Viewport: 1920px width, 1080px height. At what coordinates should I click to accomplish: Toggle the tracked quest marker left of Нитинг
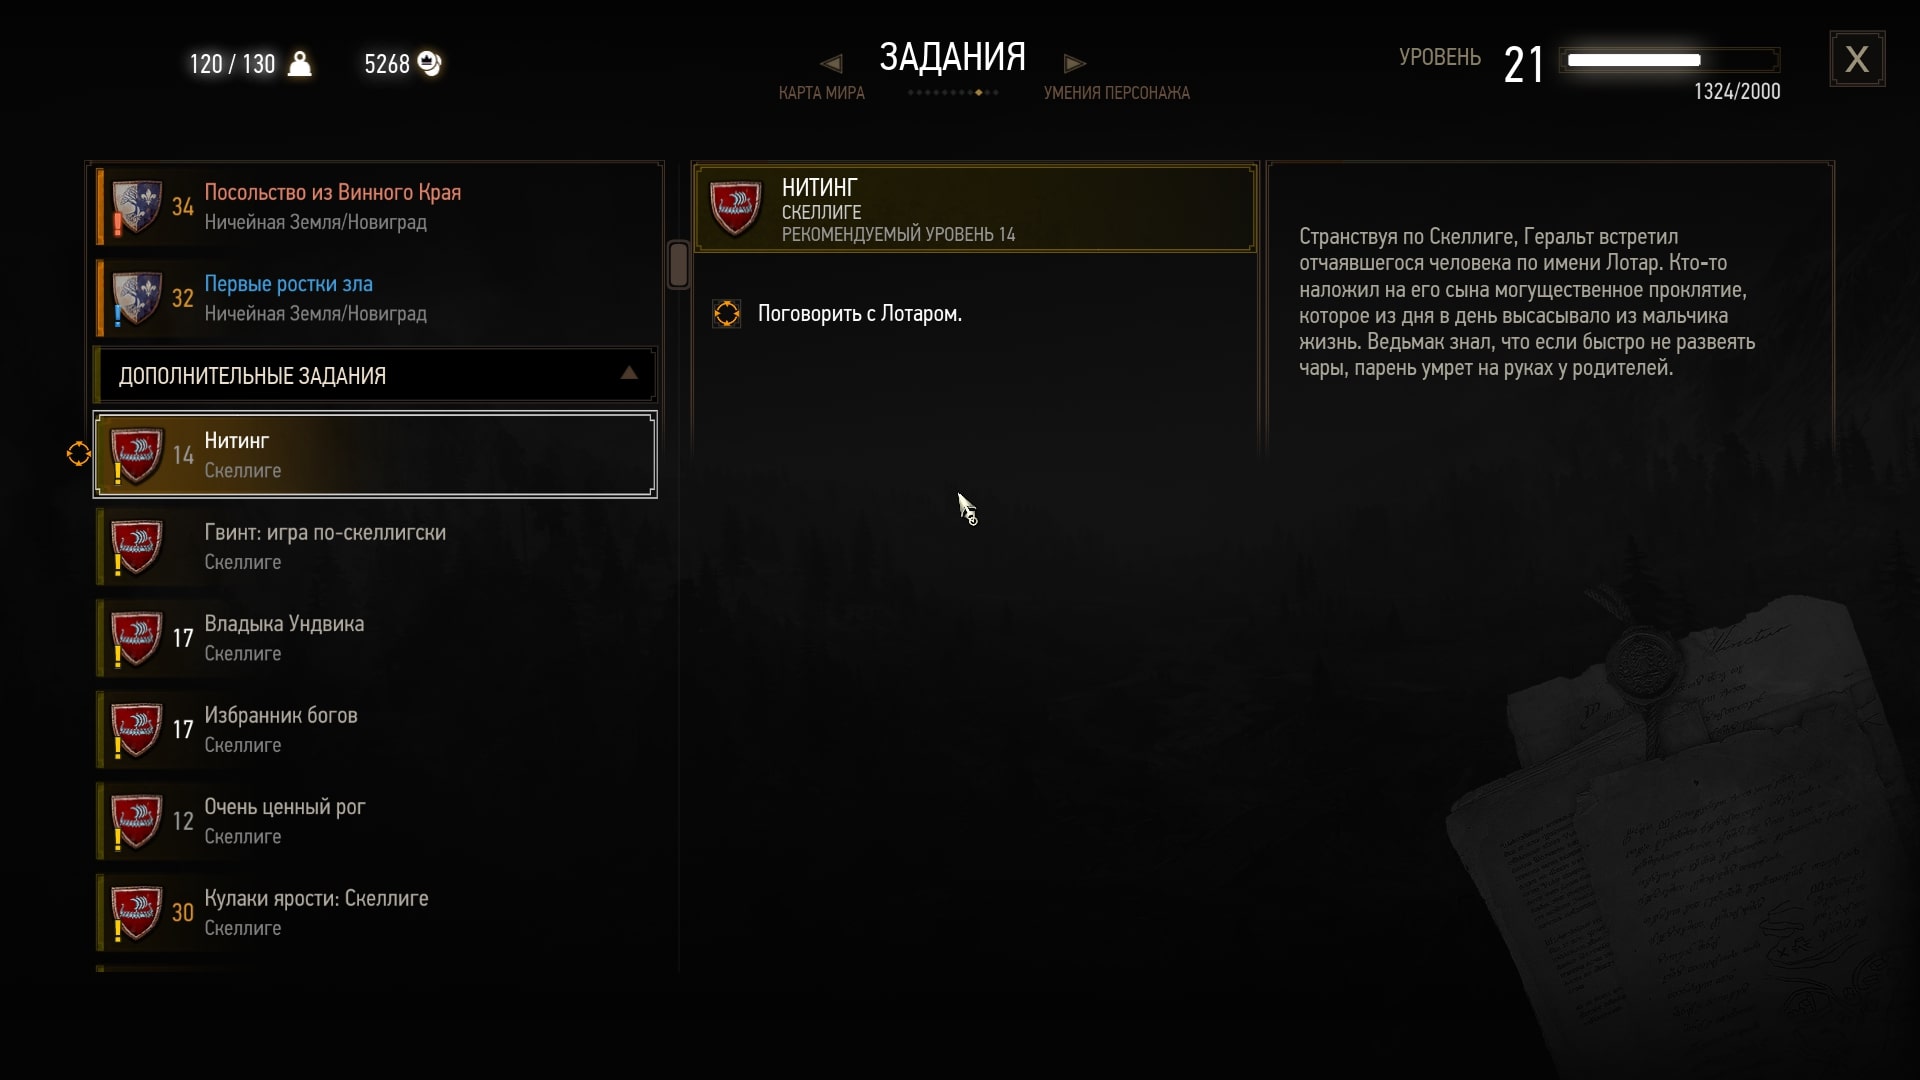(78, 454)
